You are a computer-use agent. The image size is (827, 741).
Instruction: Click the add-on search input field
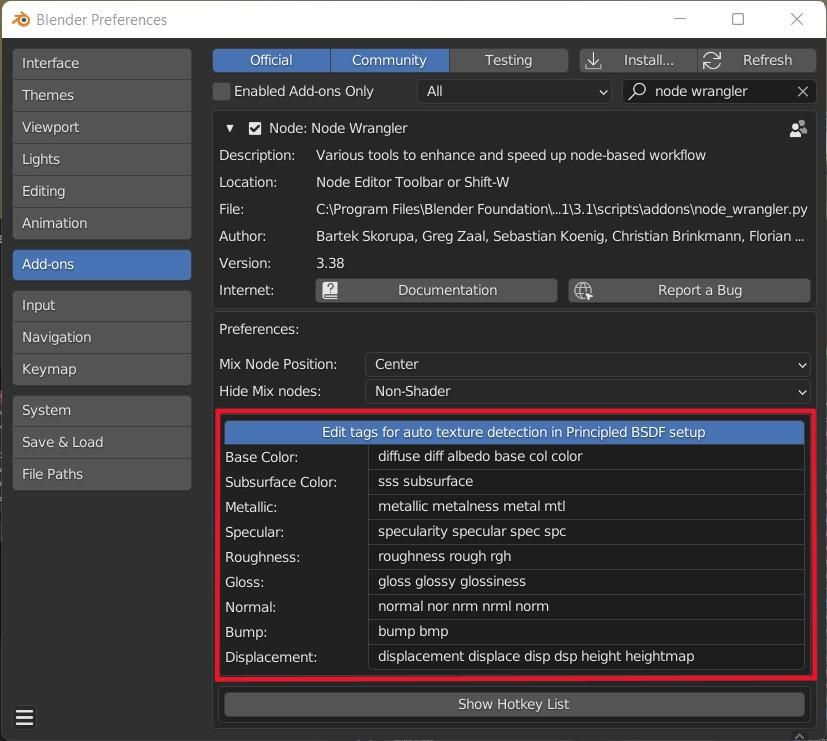[x=719, y=91]
